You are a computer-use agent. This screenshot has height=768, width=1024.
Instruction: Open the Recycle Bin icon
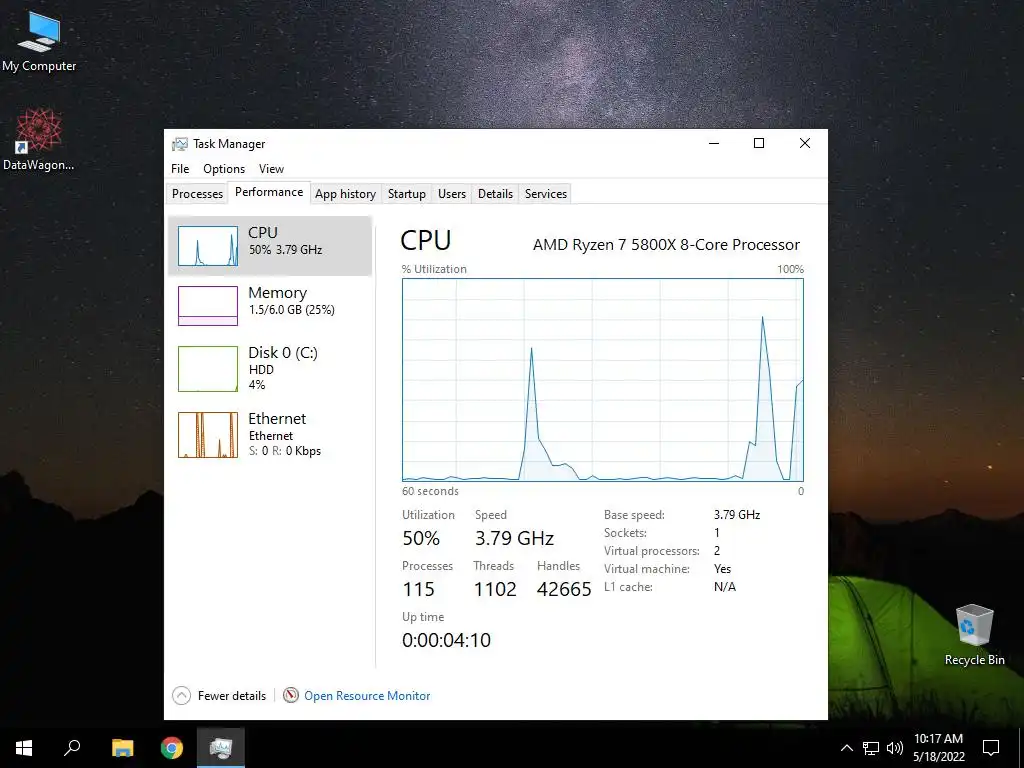point(974,635)
